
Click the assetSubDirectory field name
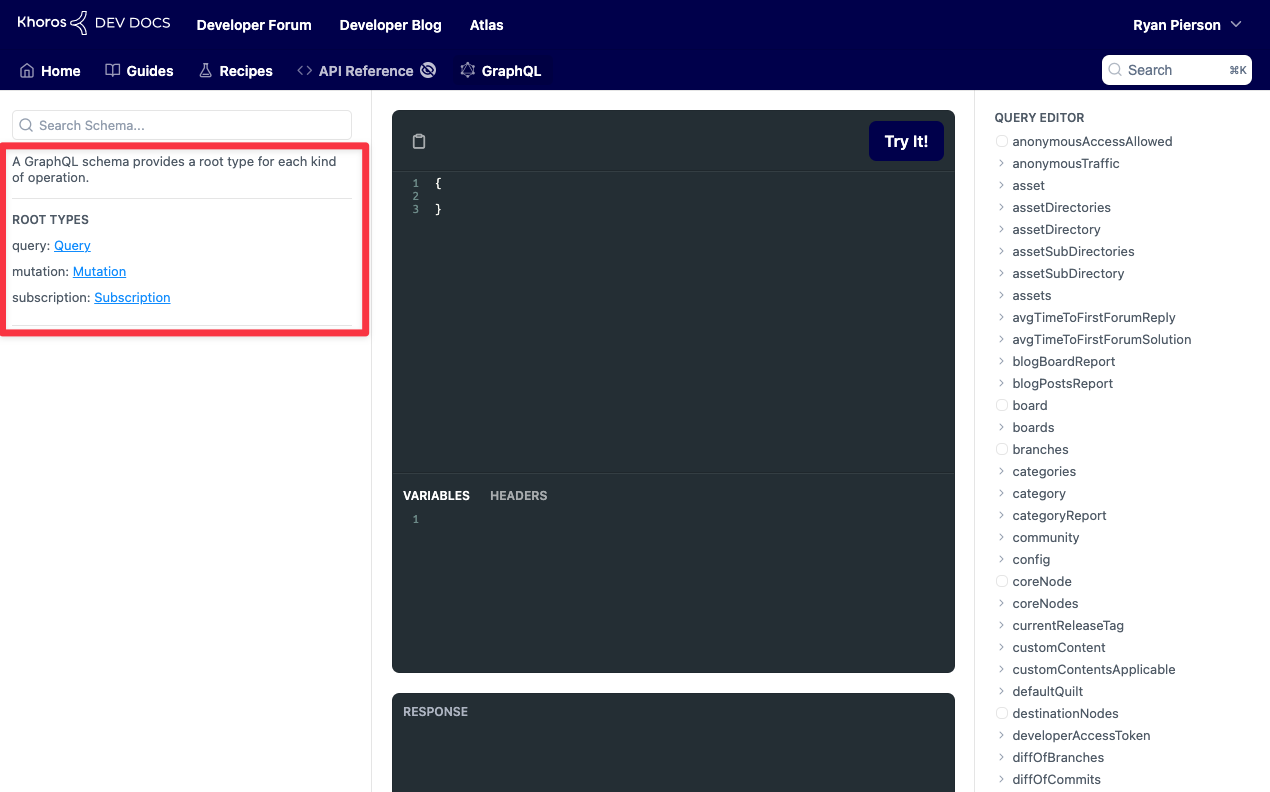pyautogui.click(x=1068, y=274)
